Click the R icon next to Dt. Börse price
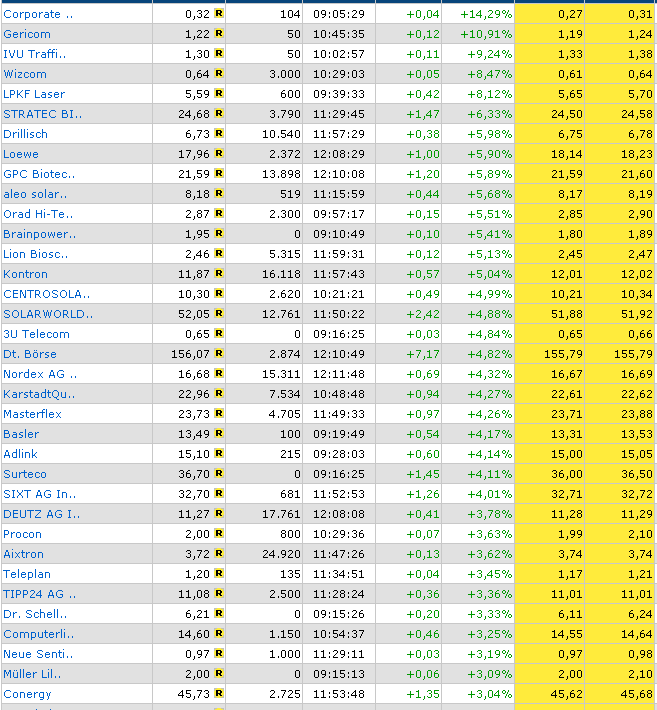657x710 pixels. coord(219,354)
